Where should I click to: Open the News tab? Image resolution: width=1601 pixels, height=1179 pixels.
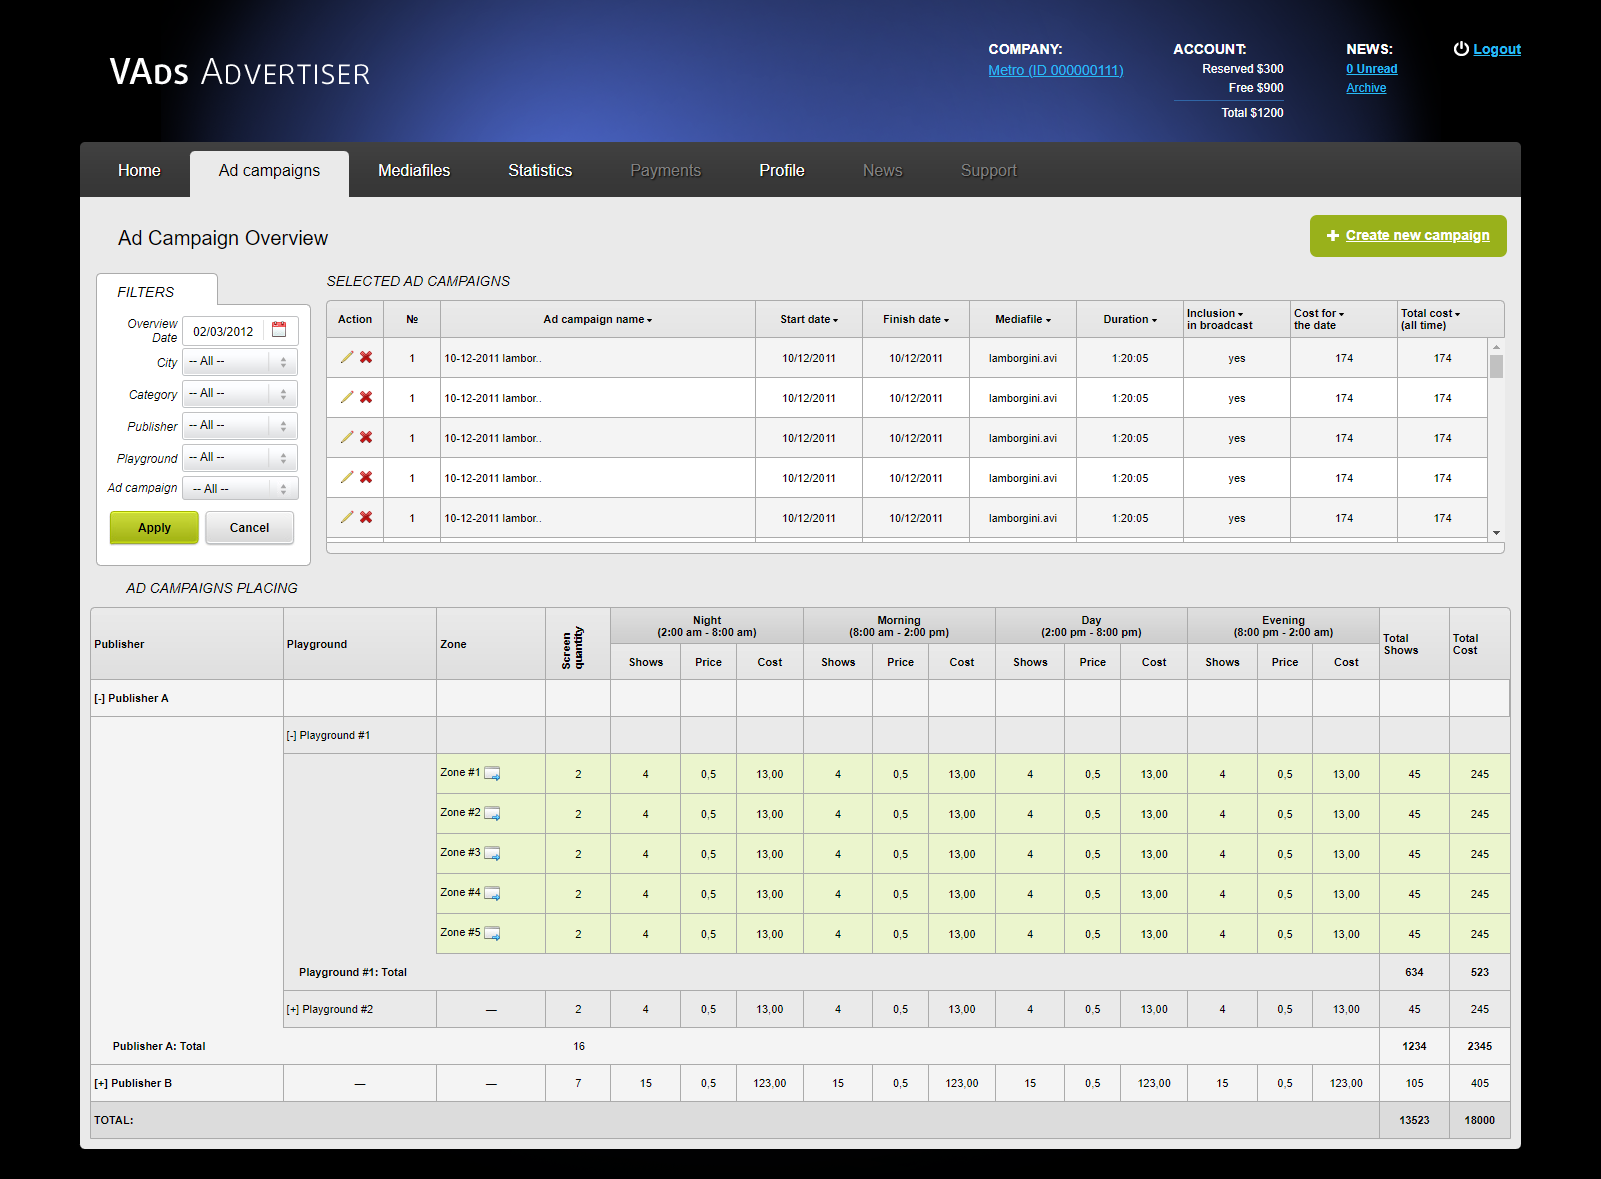pyautogui.click(x=883, y=170)
